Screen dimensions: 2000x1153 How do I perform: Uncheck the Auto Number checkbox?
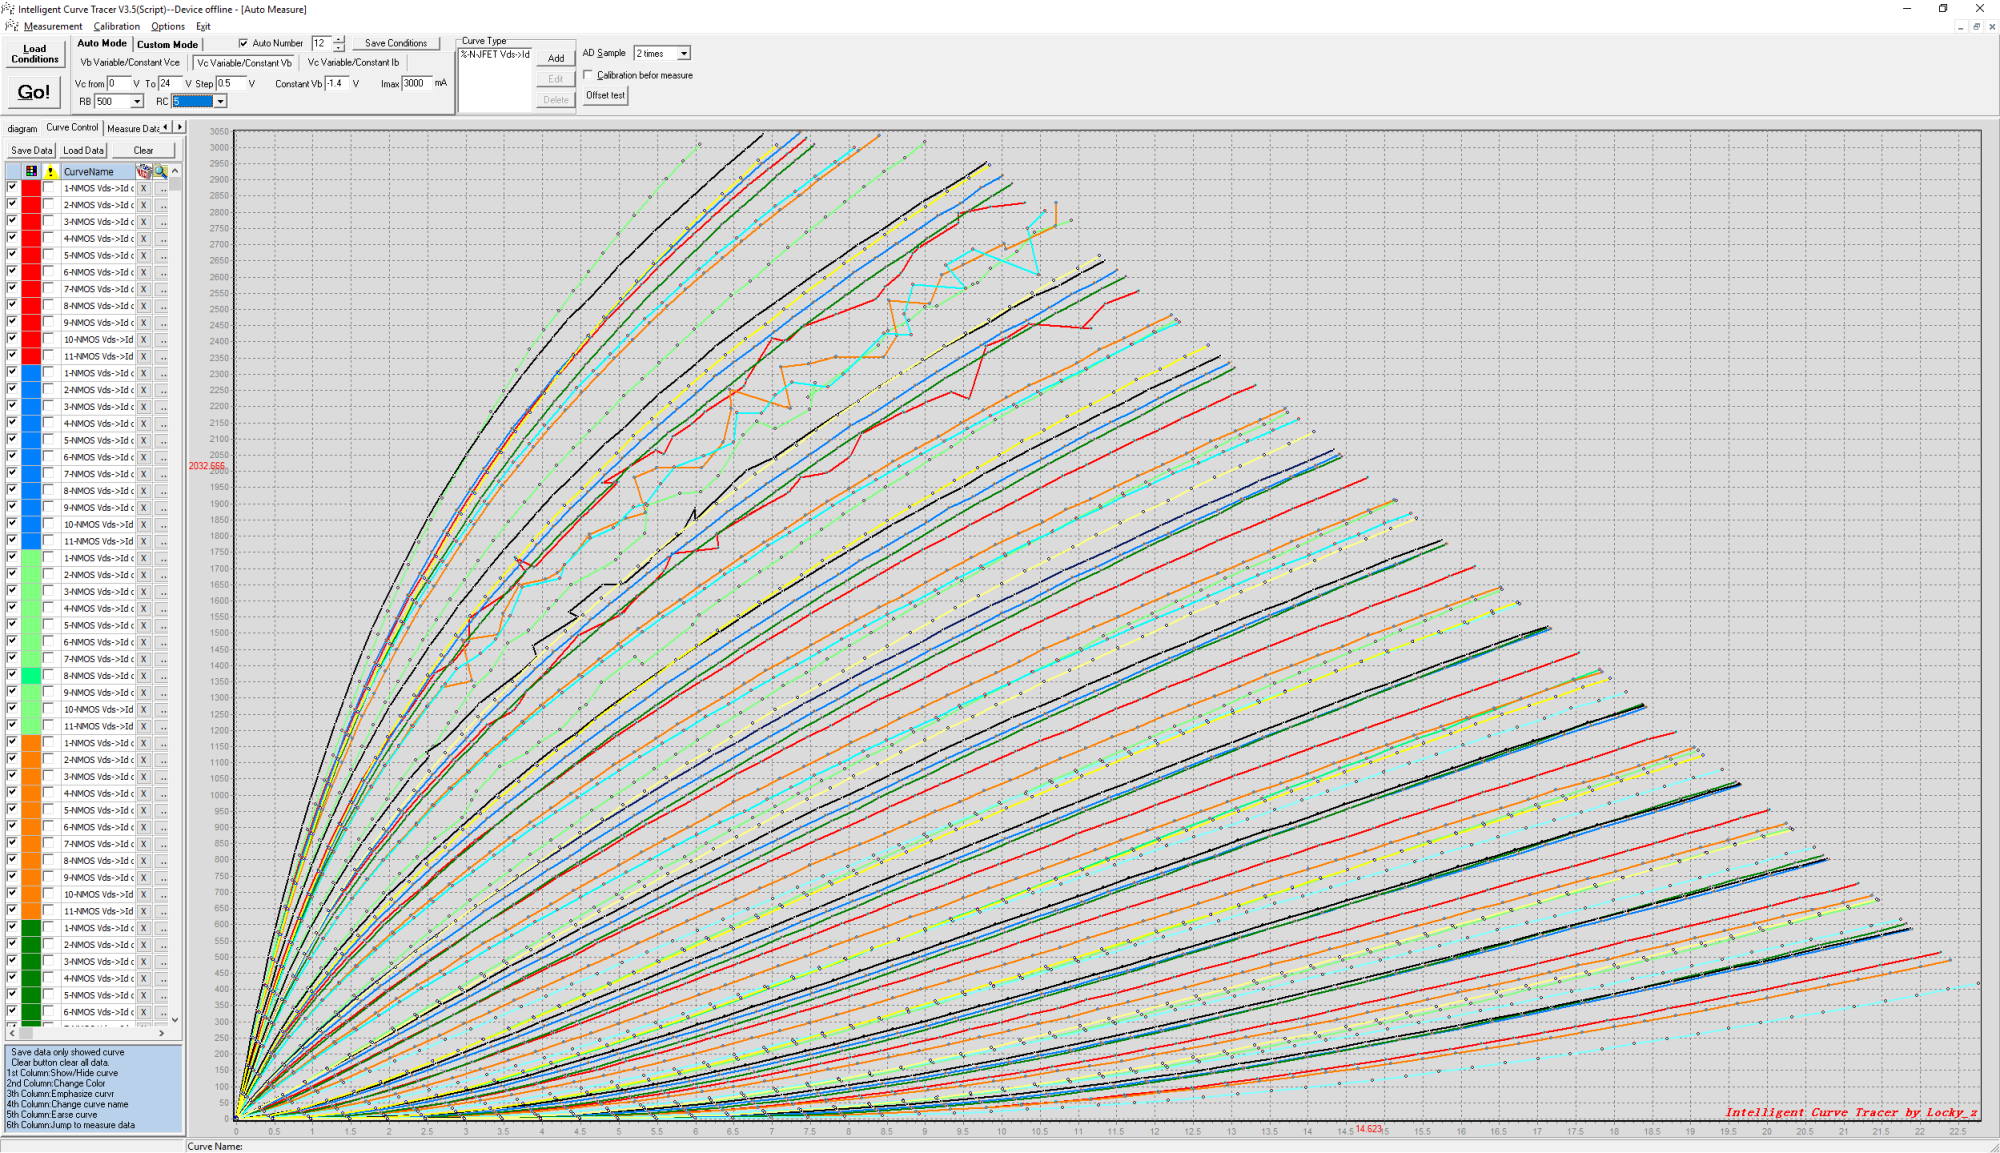[x=243, y=43]
